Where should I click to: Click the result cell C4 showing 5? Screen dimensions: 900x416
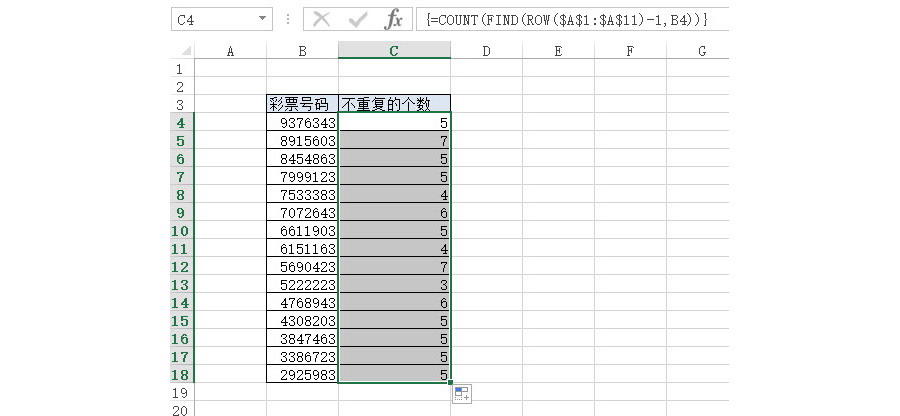[x=394, y=122]
